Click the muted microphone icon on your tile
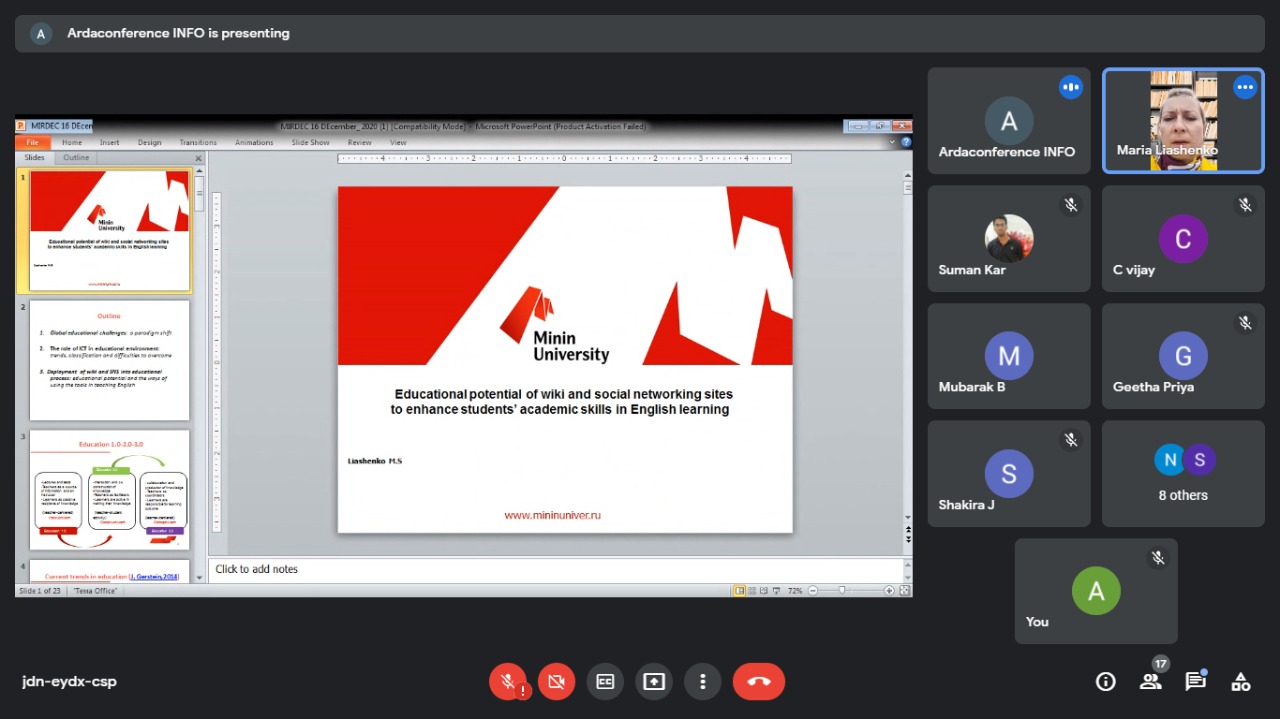The width and height of the screenshot is (1280, 719). [x=1158, y=558]
